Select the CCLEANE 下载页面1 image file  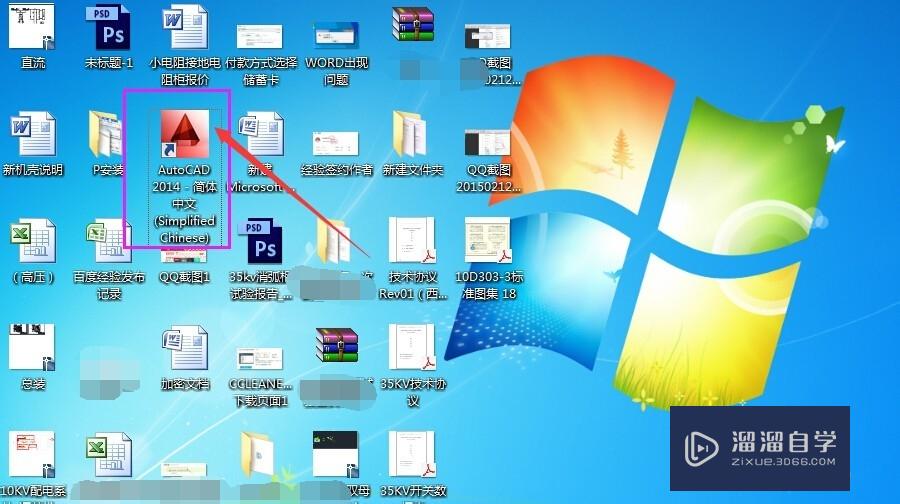[259, 358]
